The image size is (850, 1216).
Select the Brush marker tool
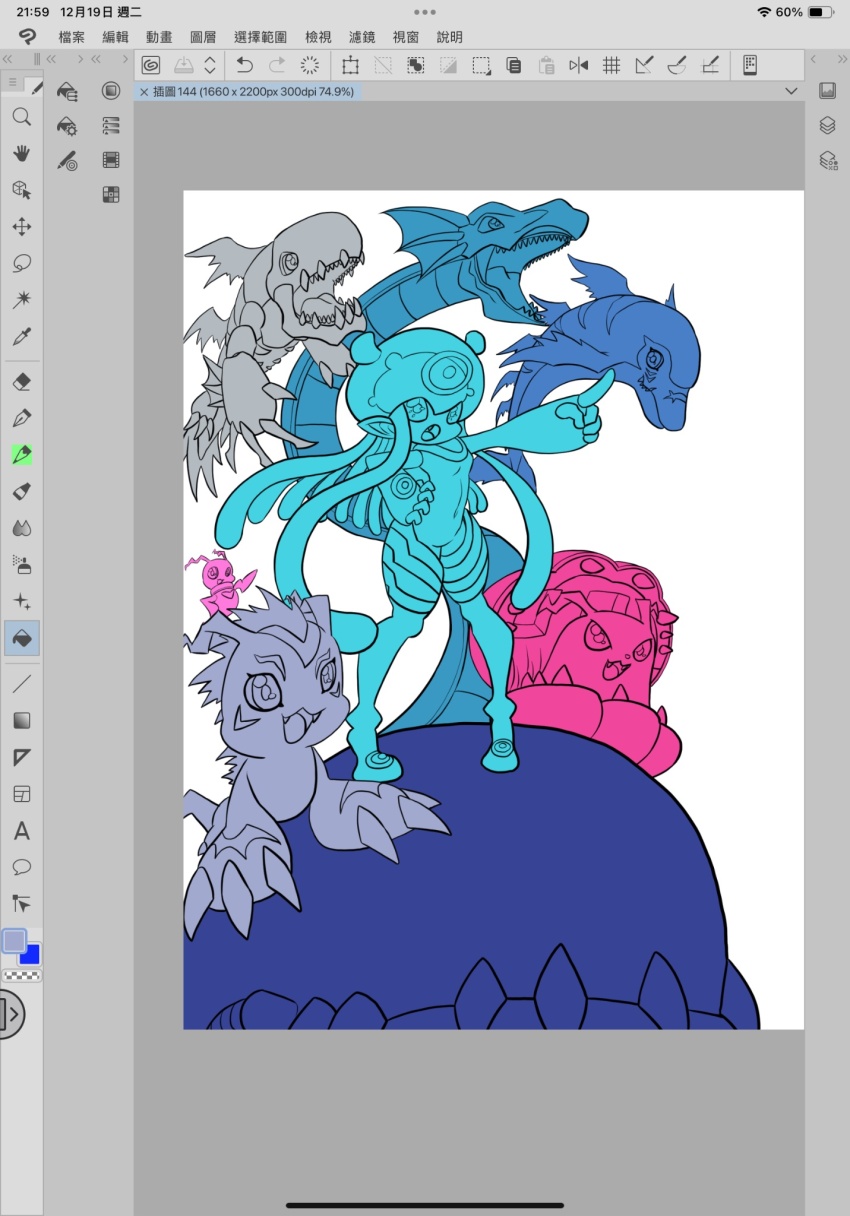pyautogui.click(x=21, y=491)
